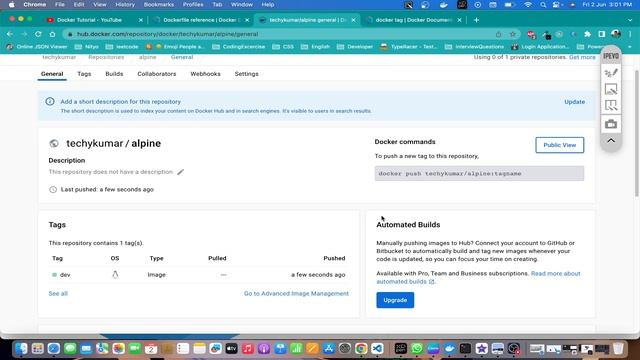Screen dimensions: 640x360
Task: Open the Profiles menu
Action: click(193, 5)
